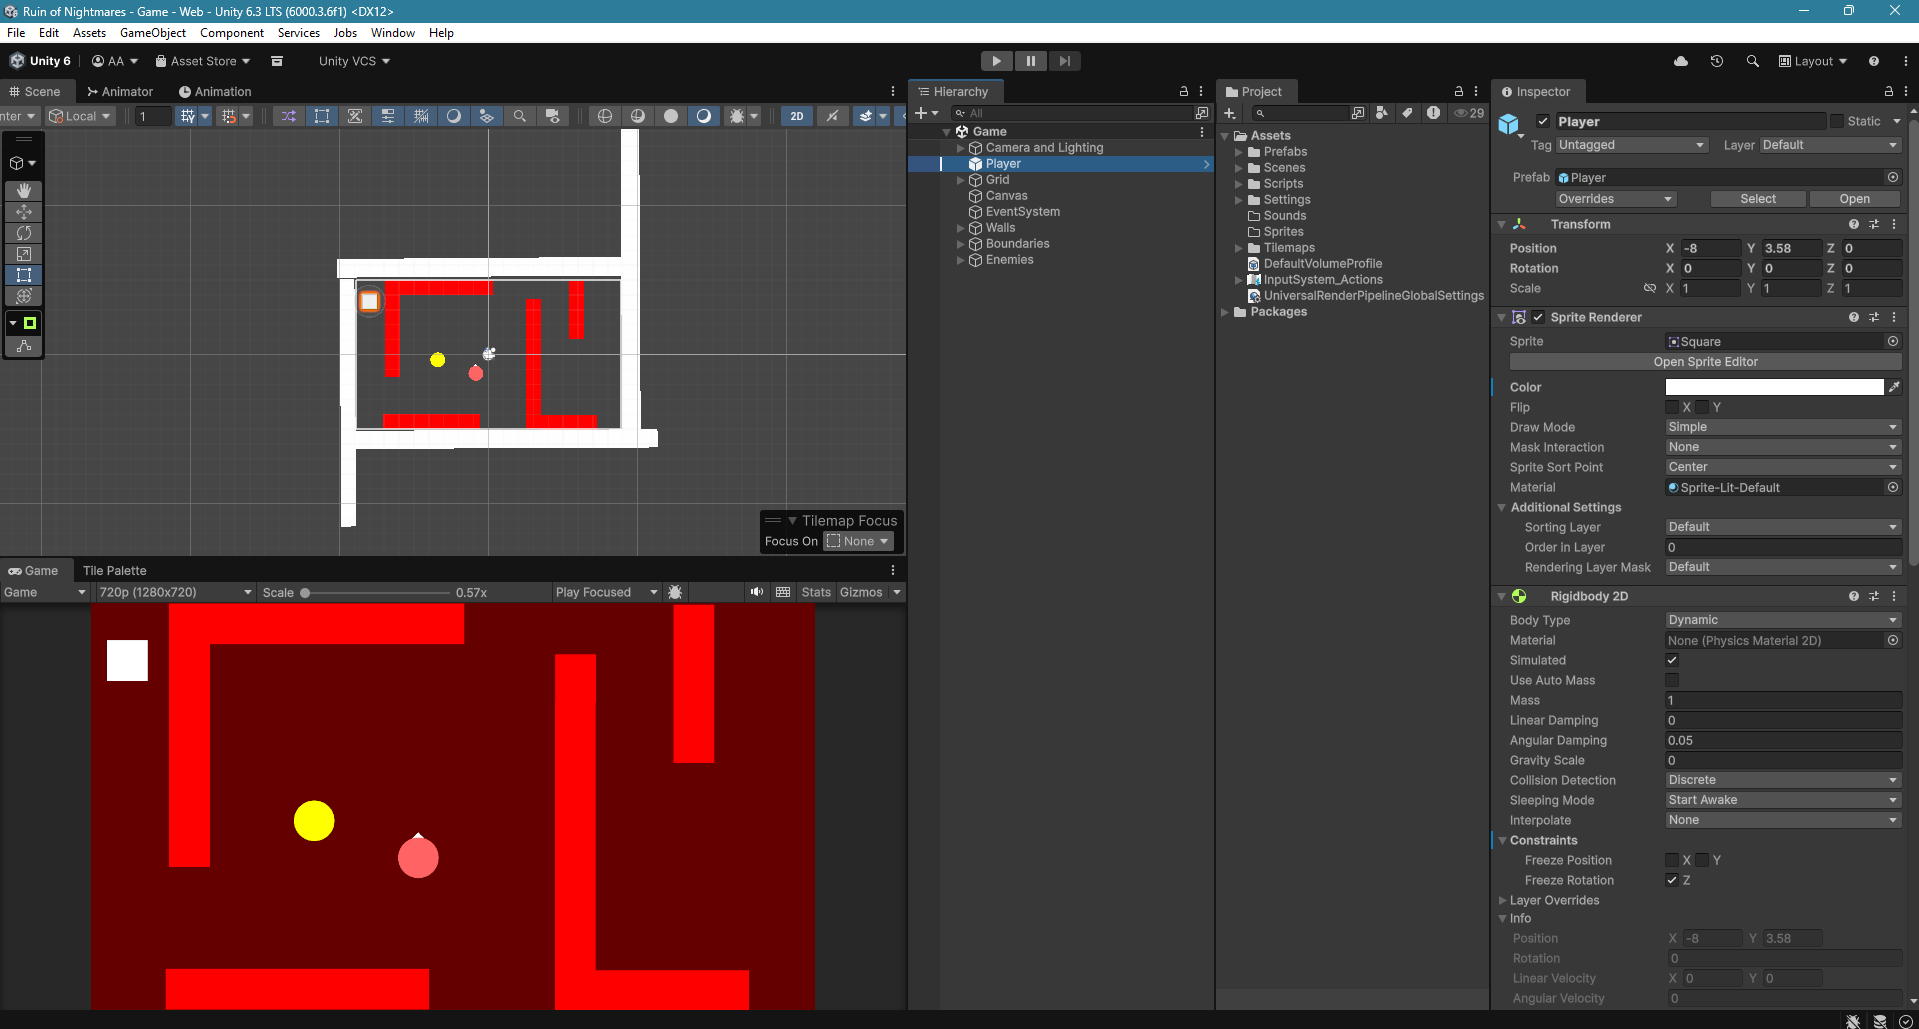Viewport: 1919px width, 1029px height.
Task: Switch the Scene view to 2D mode
Action: [797, 115]
